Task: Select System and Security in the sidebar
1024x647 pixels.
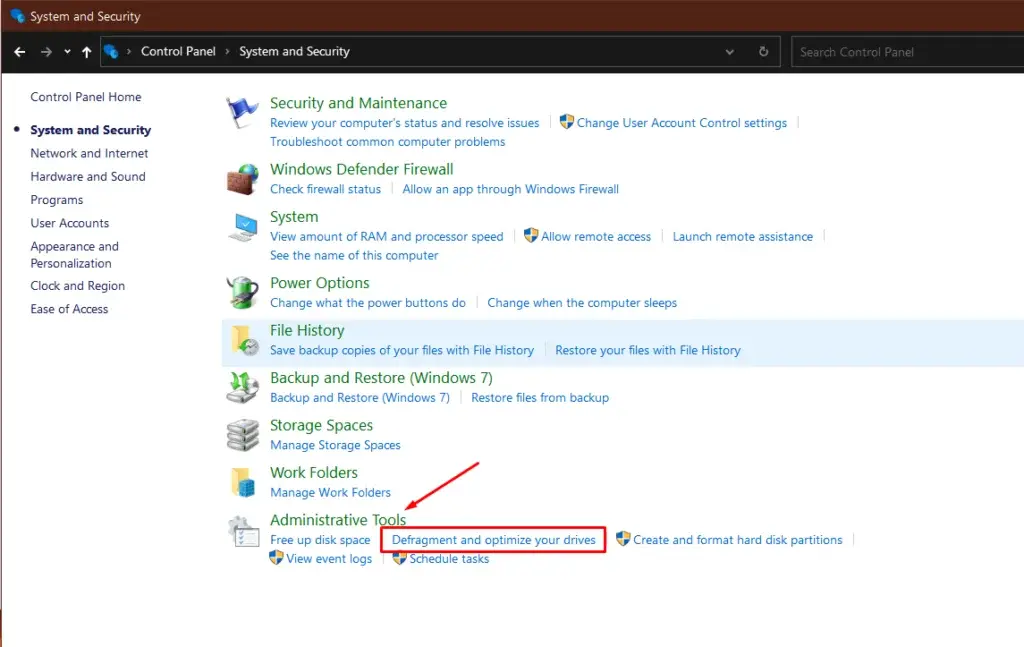Action: [90, 130]
